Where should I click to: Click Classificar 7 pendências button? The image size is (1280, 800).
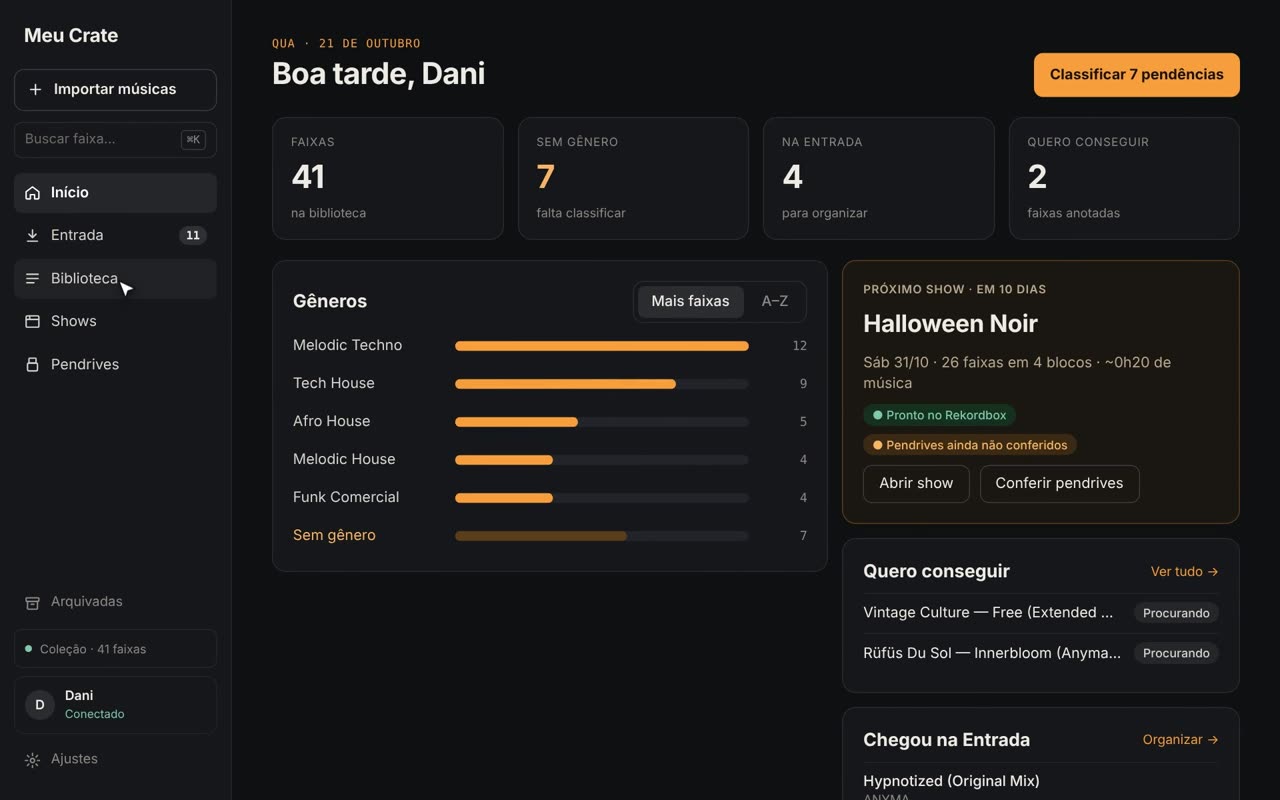point(1137,75)
